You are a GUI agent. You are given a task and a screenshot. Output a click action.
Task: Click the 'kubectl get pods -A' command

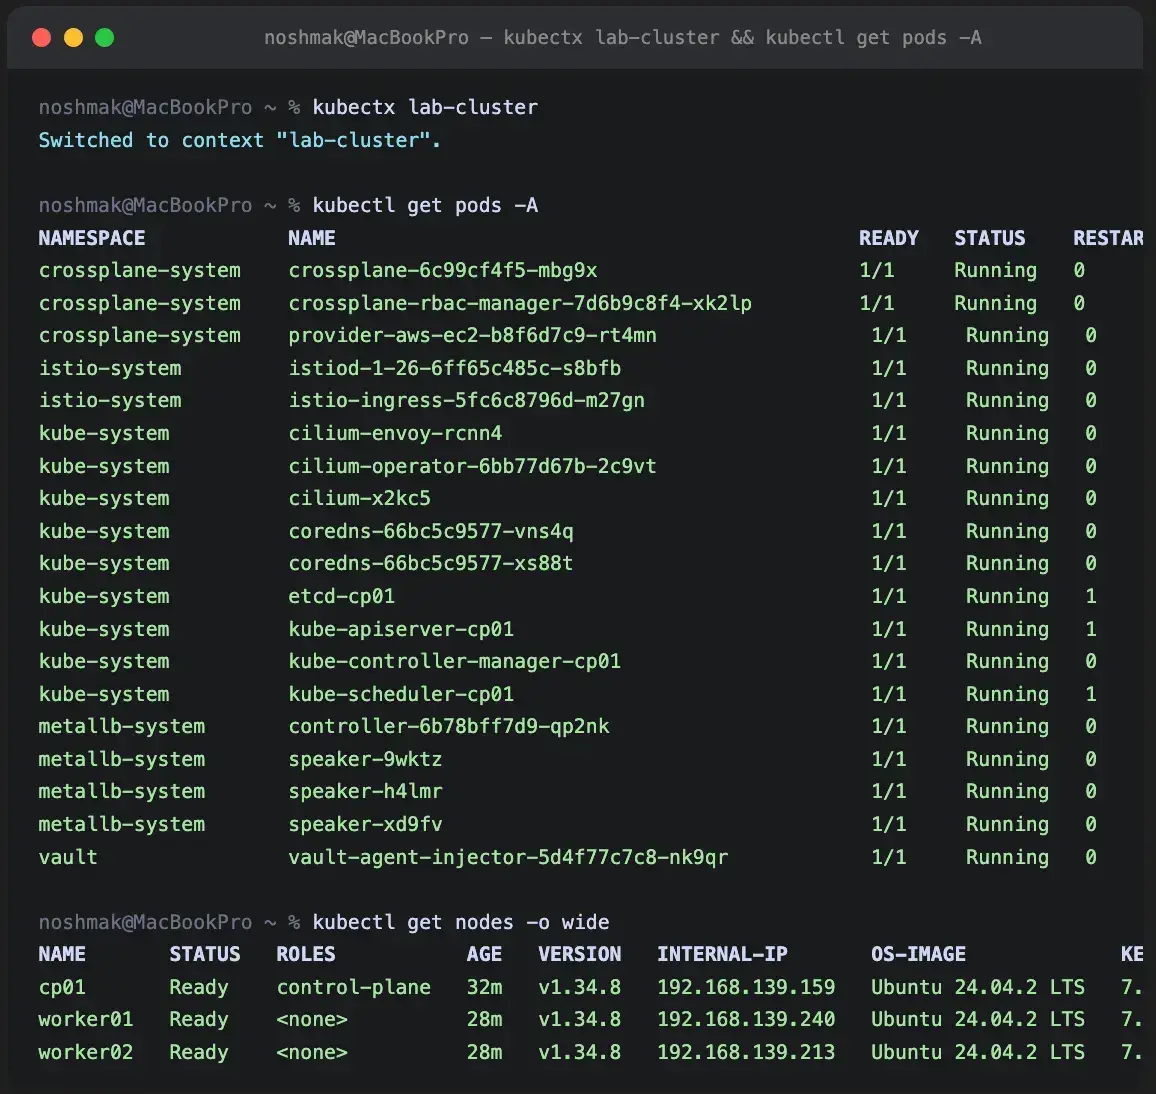[425, 206]
